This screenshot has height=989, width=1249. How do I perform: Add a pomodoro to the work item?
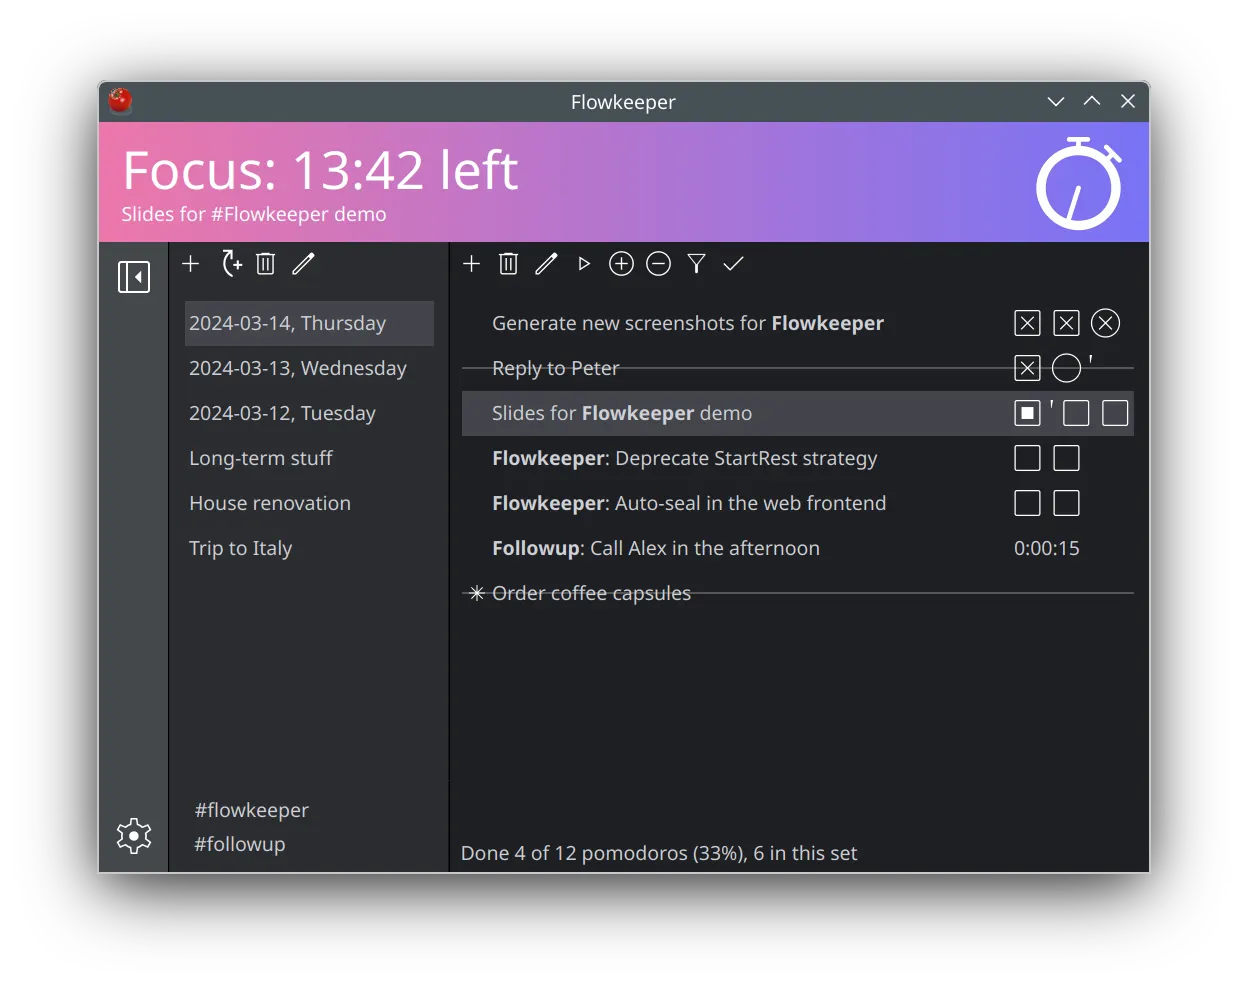point(621,264)
